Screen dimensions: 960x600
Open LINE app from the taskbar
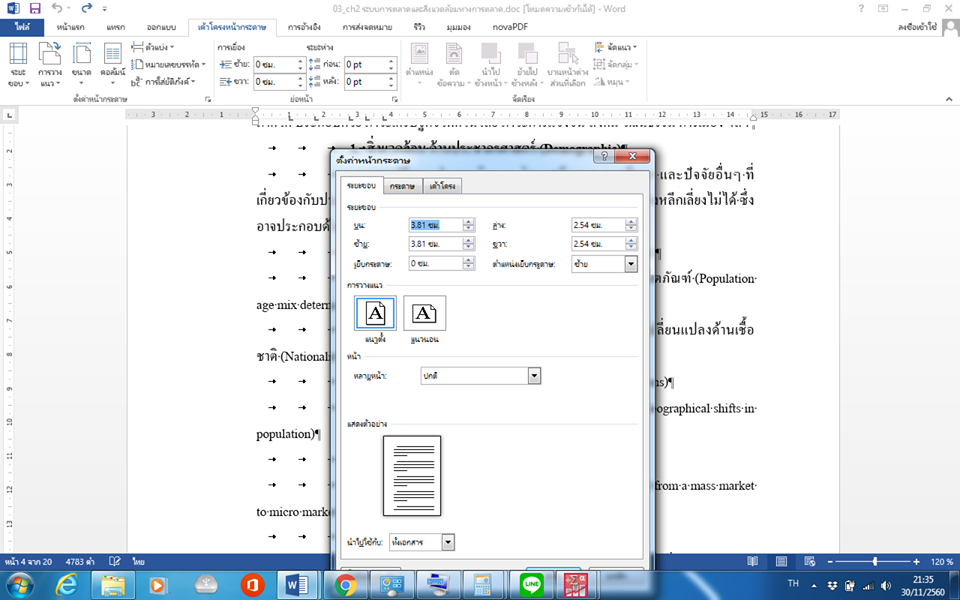tap(531, 585)
